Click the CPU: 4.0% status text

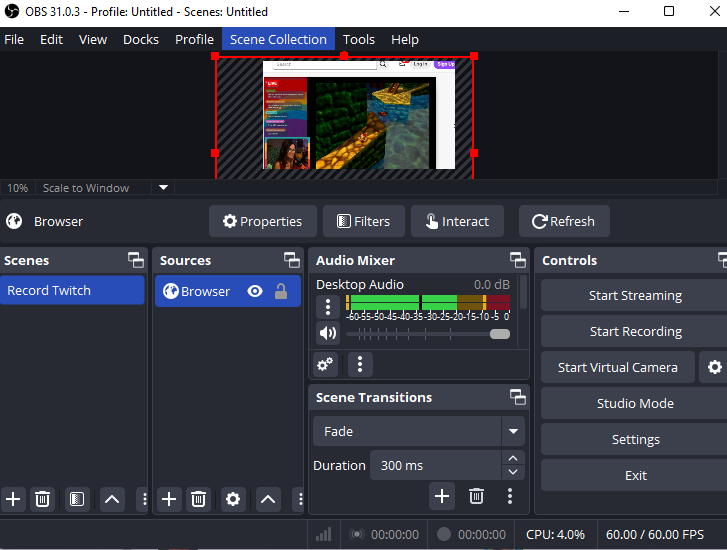coord(555,534)
